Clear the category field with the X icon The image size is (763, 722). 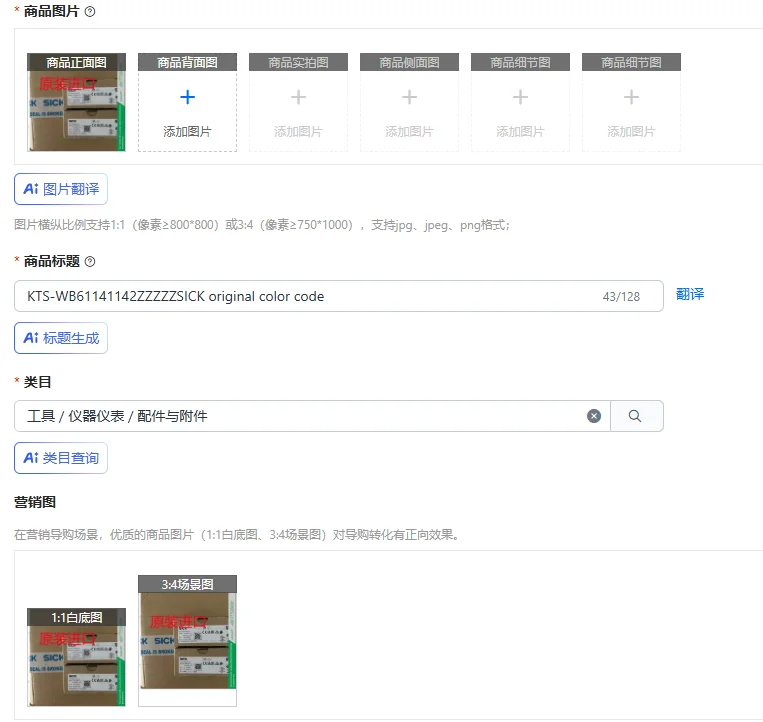coord(594,416)
